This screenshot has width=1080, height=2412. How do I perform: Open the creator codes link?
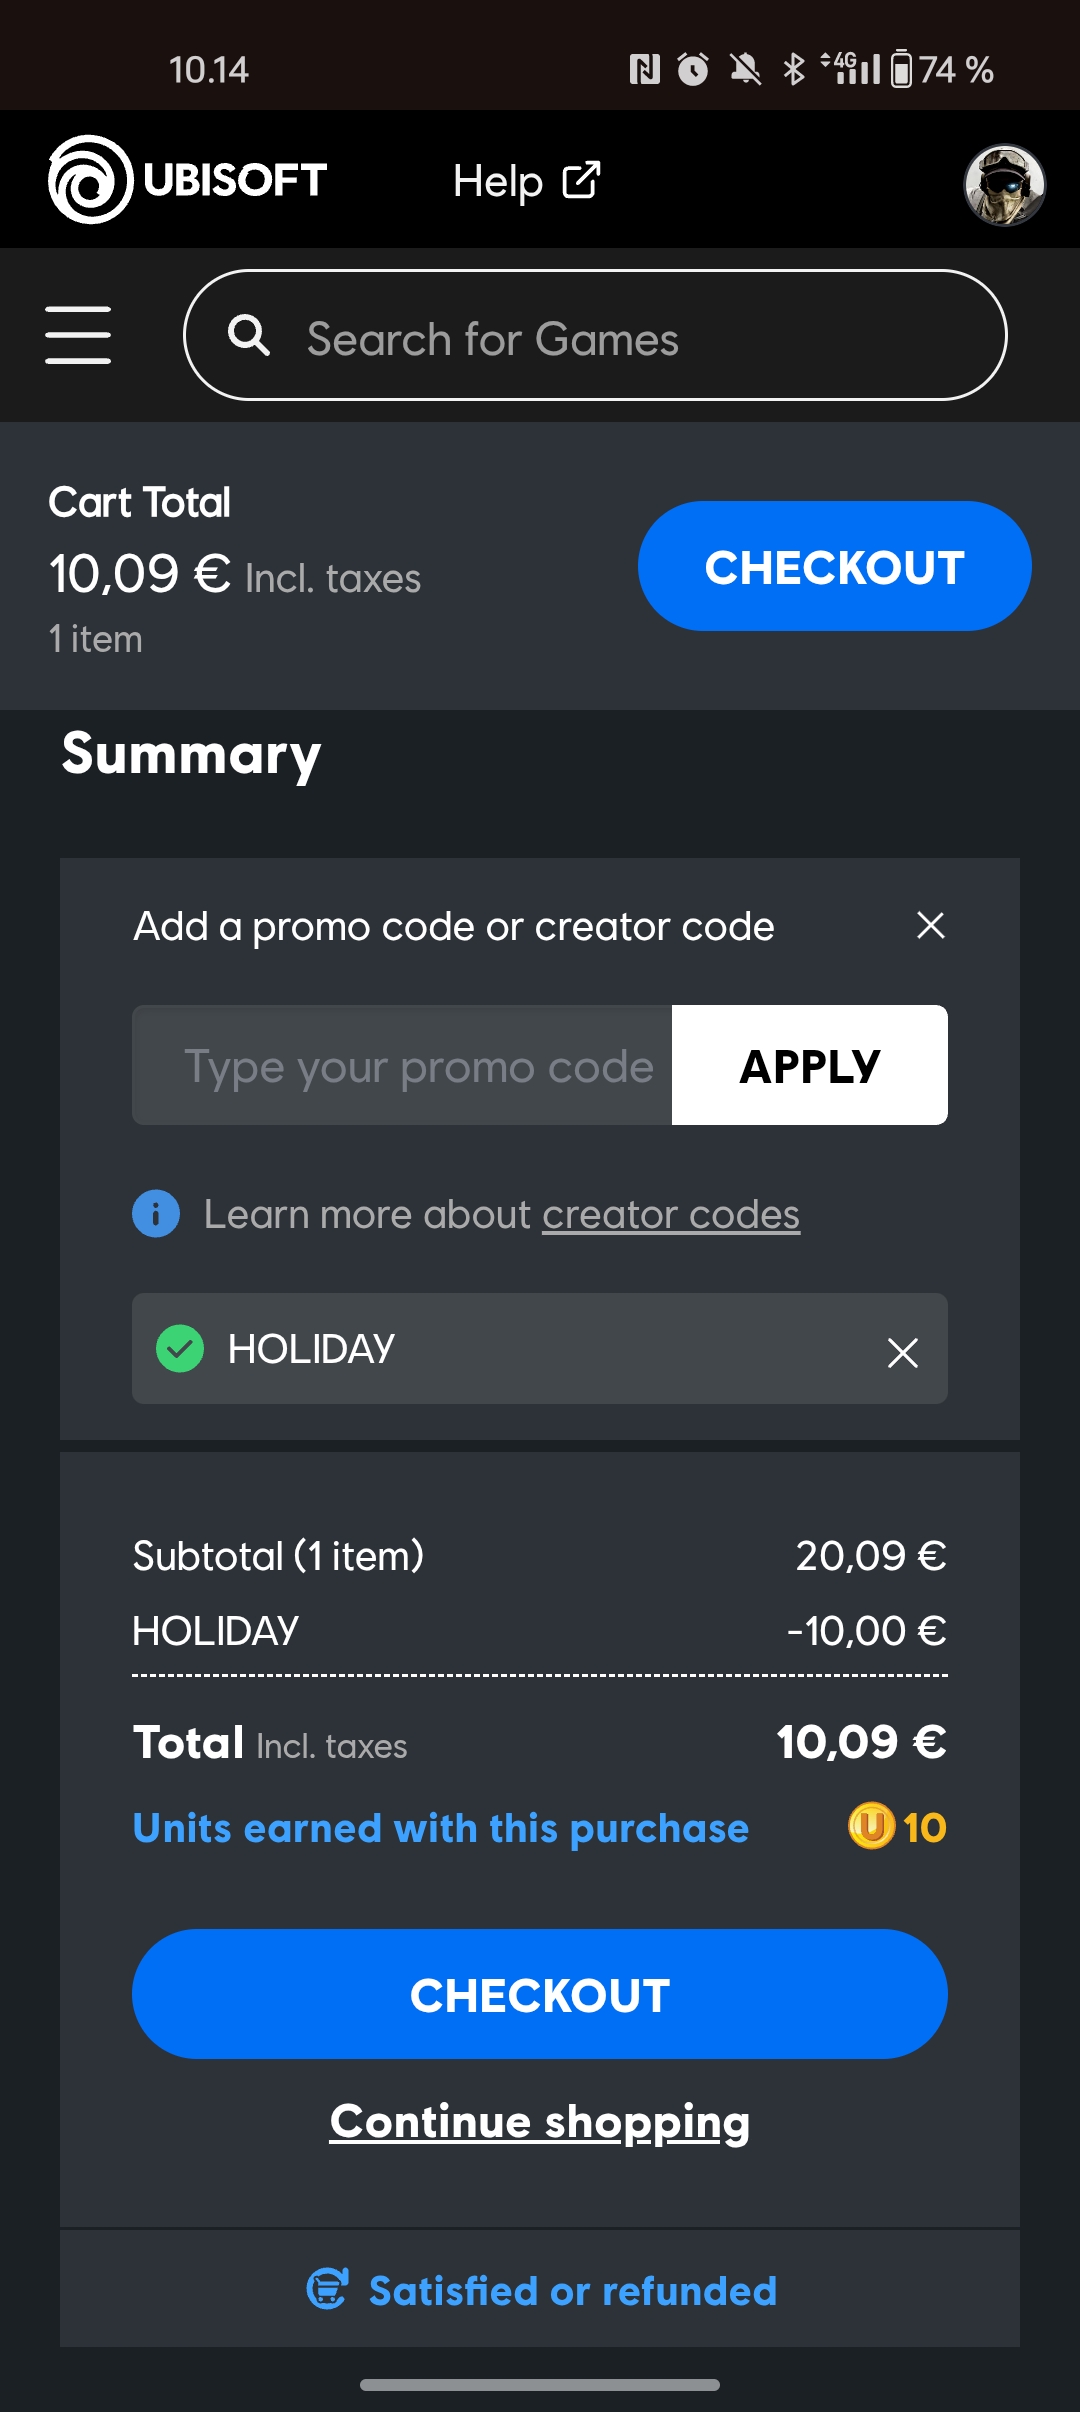(670, 1215)
